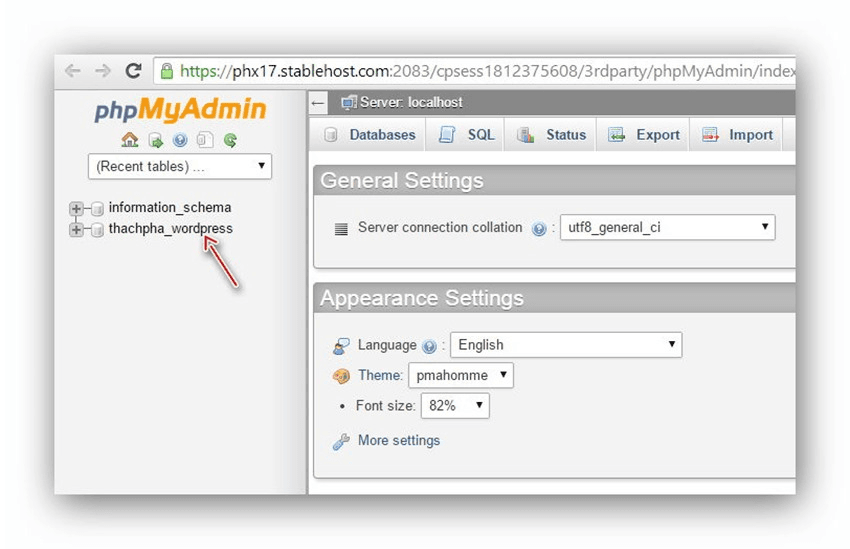Screen dimensions: 850x549
Task: Click the wrench icon for More settings
Action: point(341,442)
